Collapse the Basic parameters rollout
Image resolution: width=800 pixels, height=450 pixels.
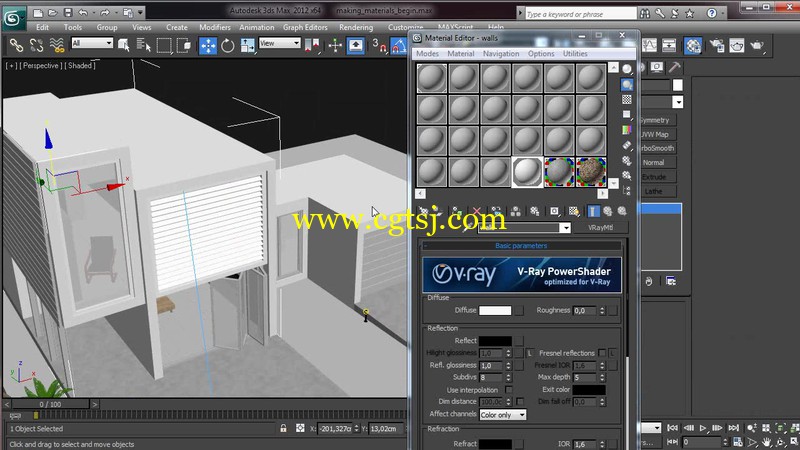coord(520,245)
